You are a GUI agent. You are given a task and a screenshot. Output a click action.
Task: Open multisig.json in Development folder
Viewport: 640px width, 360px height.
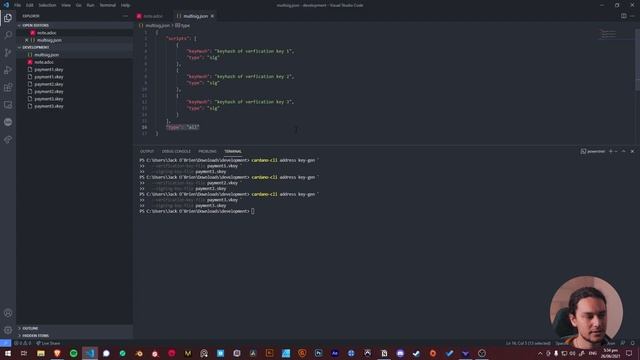74,55
